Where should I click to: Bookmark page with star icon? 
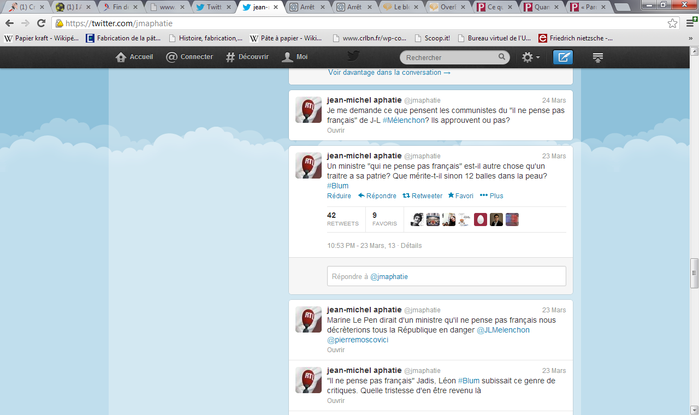(672, 23)
